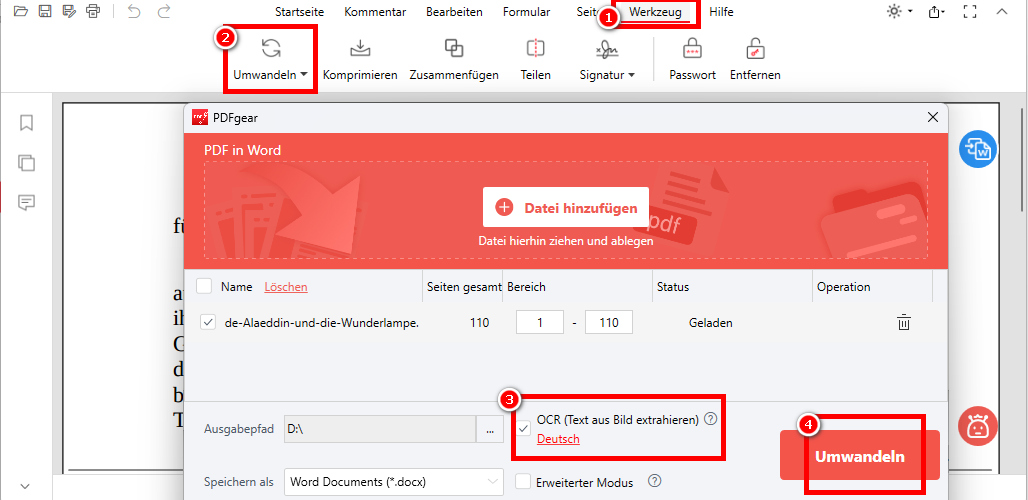Viewport: 1028px width, 500px height.
Task: Click the share export icon
Action: [x=933, y=12]
